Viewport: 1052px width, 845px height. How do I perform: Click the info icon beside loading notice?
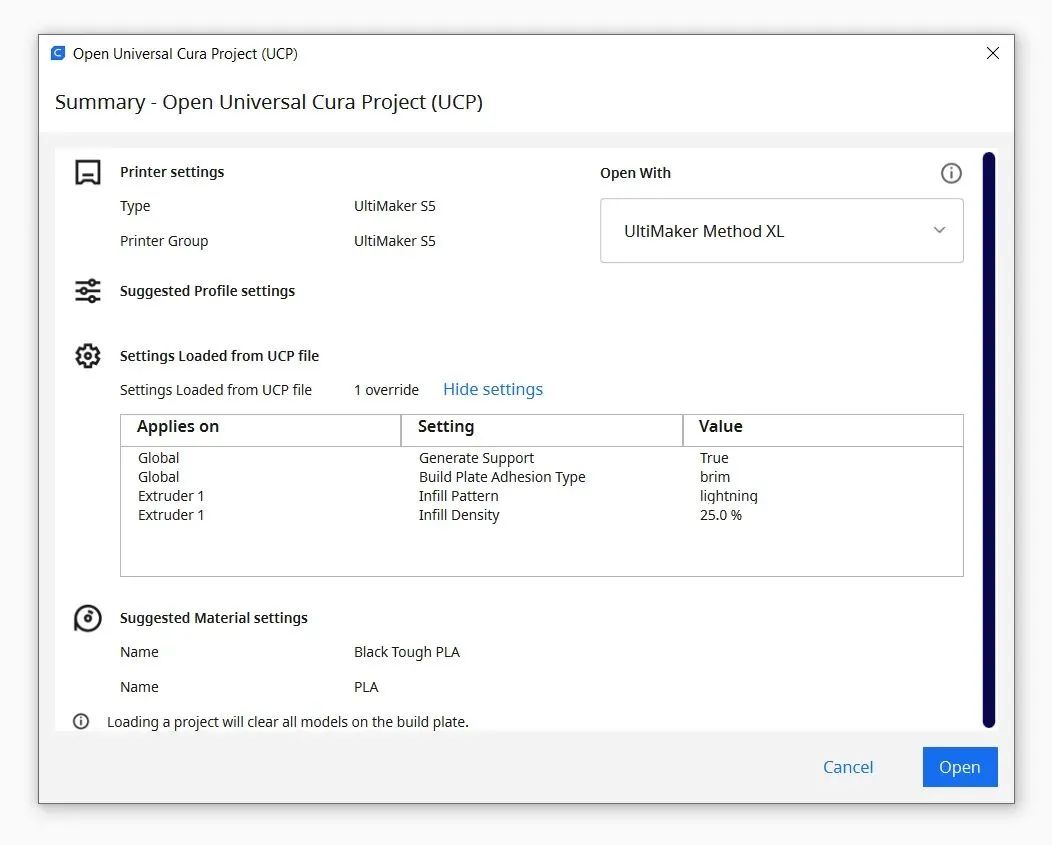[81, 722]
